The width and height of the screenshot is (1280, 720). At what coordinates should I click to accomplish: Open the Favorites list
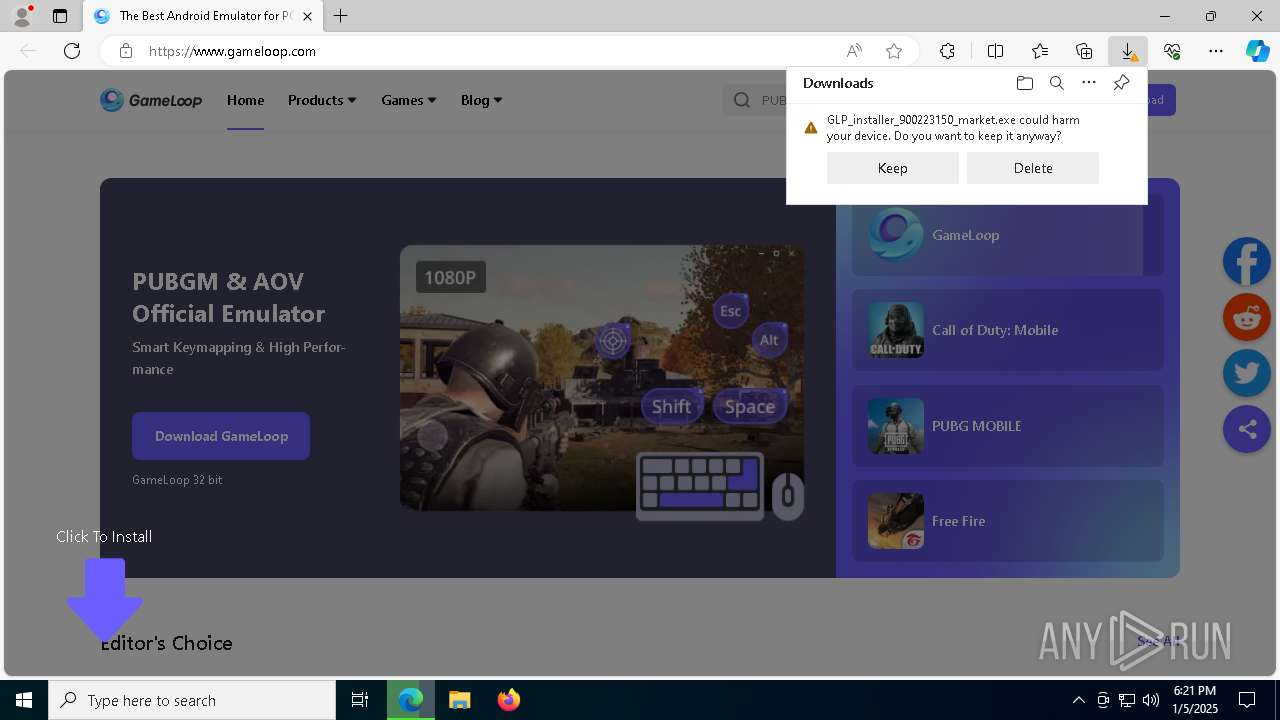click(1040, 51)
